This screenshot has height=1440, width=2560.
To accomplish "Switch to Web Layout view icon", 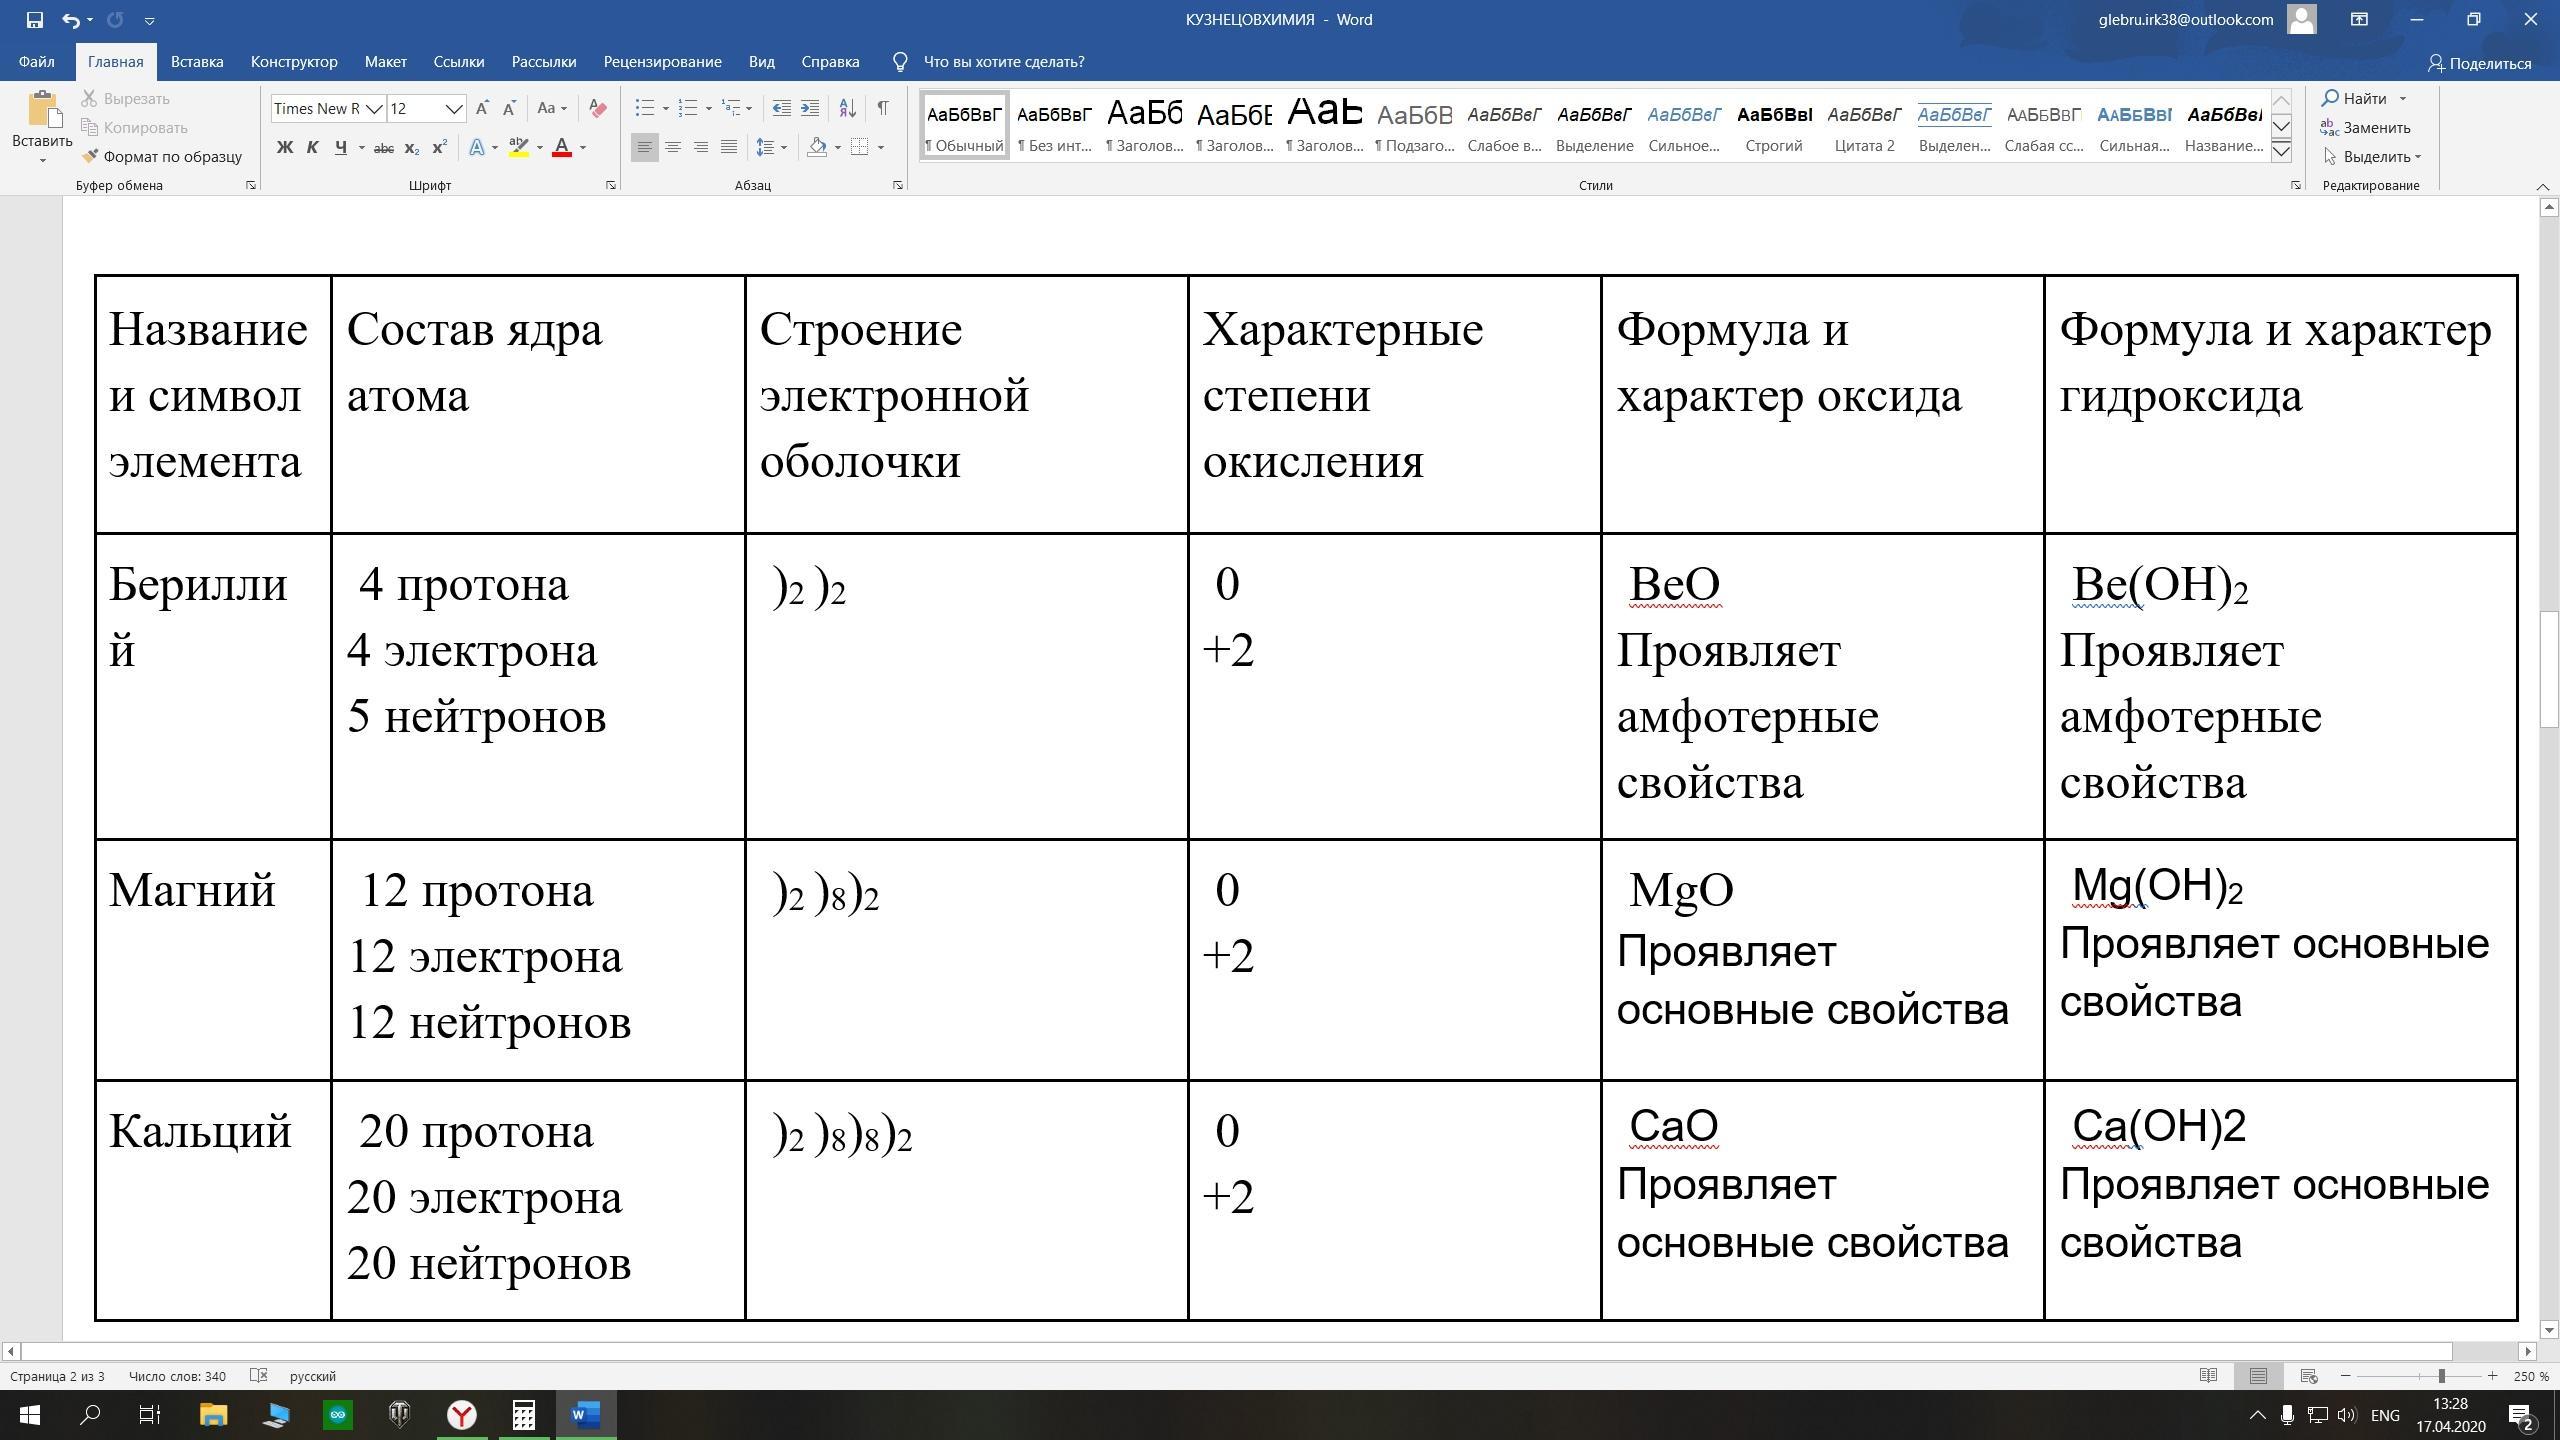I will tap(2308, 1376).
